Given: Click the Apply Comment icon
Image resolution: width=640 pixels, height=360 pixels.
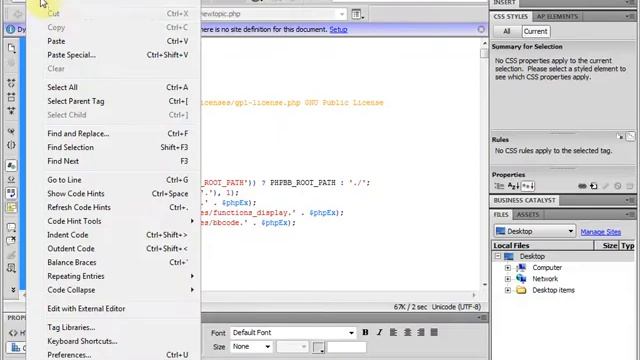Looking at the screenshot, I should (11, 227).
